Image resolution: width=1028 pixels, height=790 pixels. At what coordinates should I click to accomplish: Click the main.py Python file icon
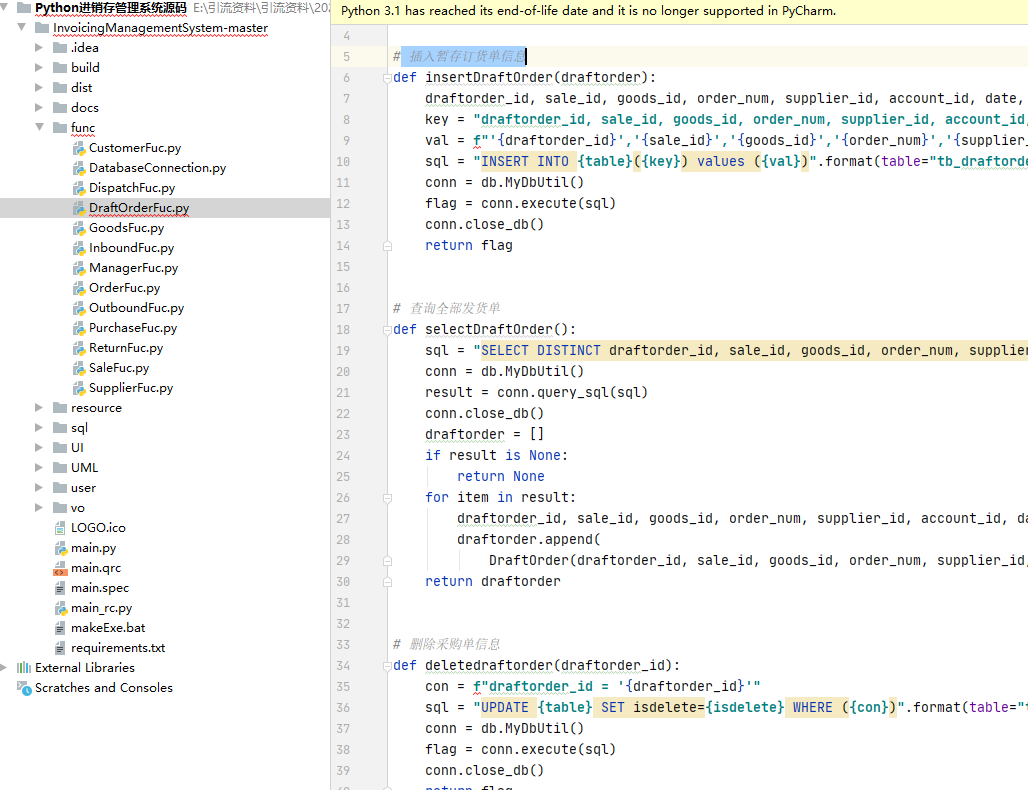click(60, 548)
